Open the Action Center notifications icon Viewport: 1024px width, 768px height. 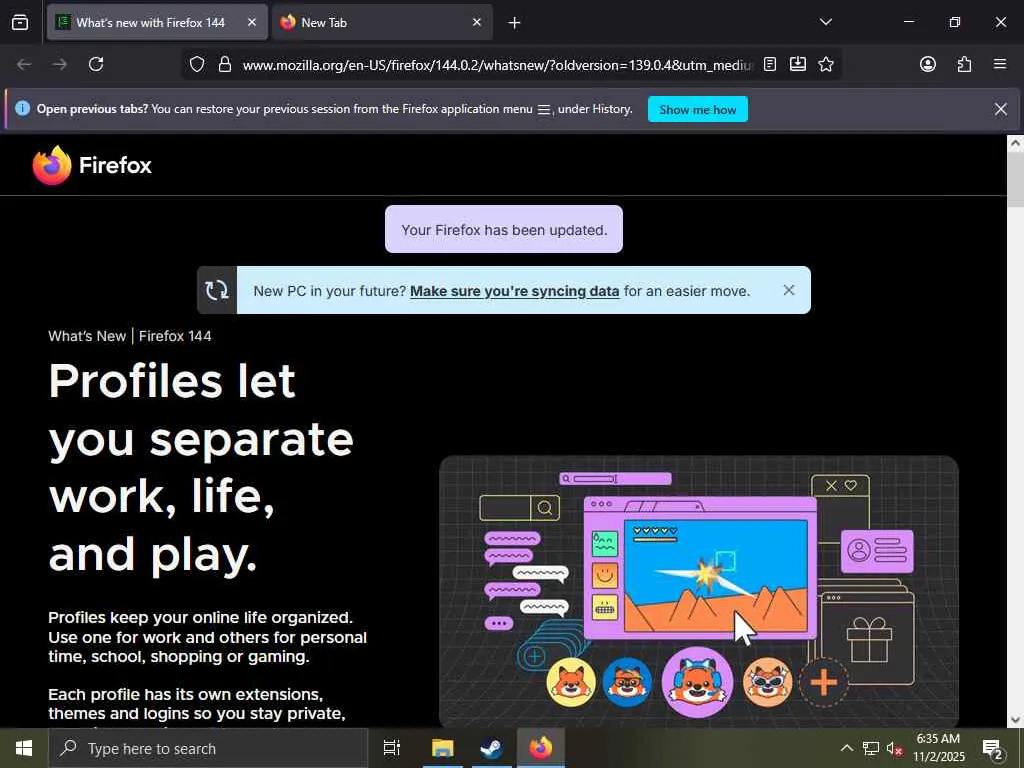pyautogui.click(x=992, y=748)
